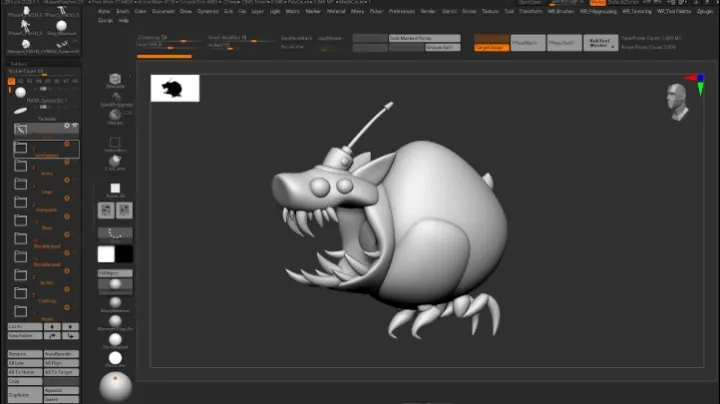Click the All Low button

coord(25,363)
